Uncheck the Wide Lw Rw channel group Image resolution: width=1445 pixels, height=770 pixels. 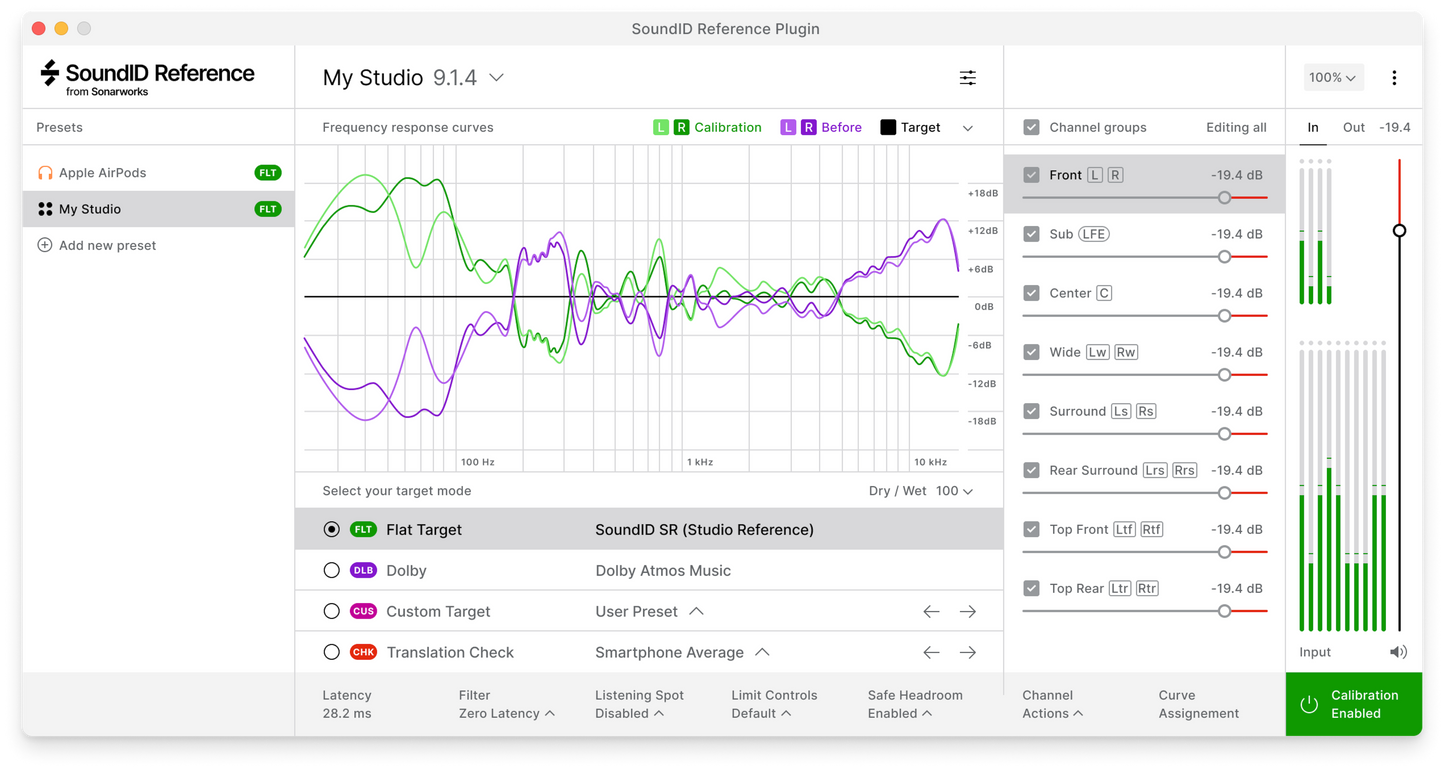[x=1031, y=352]
